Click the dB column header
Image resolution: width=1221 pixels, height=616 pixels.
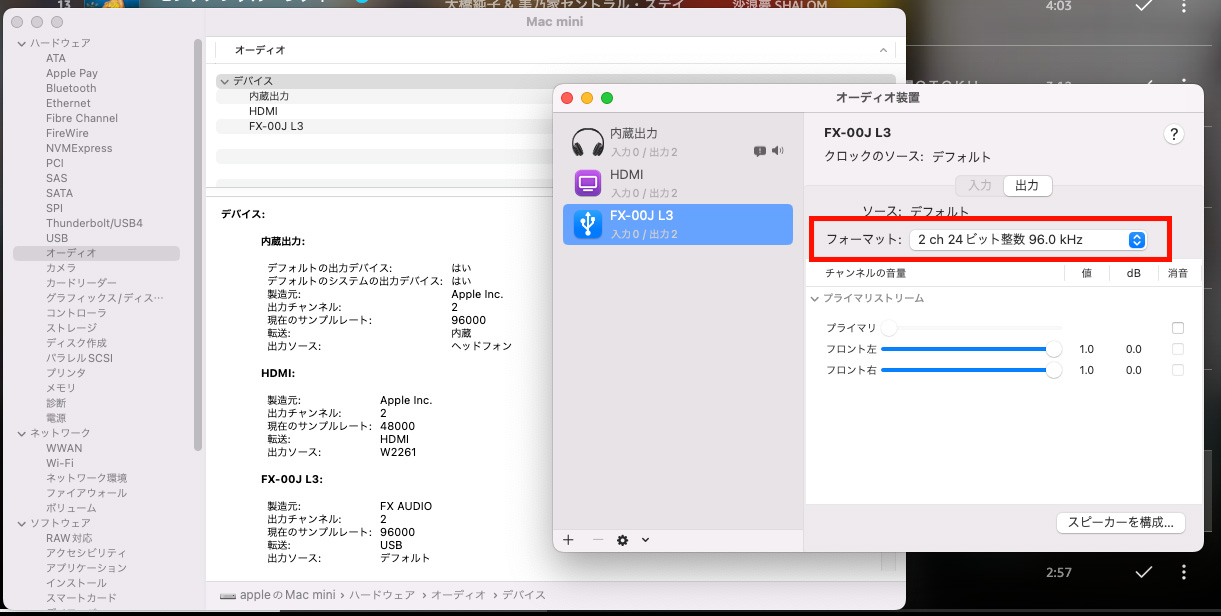coord(1133,273)
